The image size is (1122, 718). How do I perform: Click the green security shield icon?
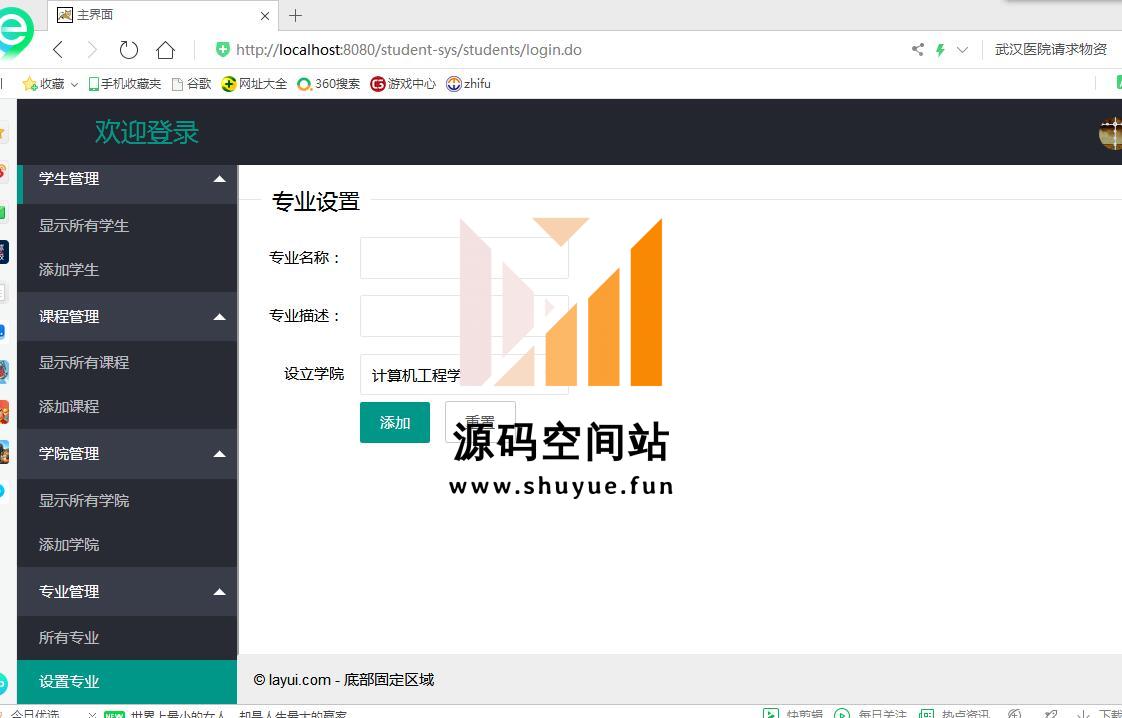[x=223, y=49]
